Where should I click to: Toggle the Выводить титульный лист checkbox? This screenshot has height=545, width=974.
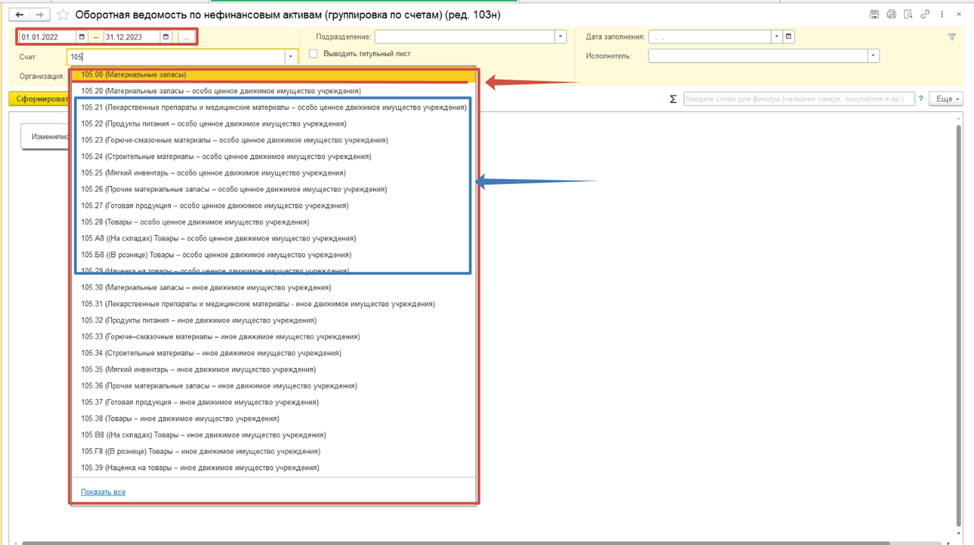(313, 54)
